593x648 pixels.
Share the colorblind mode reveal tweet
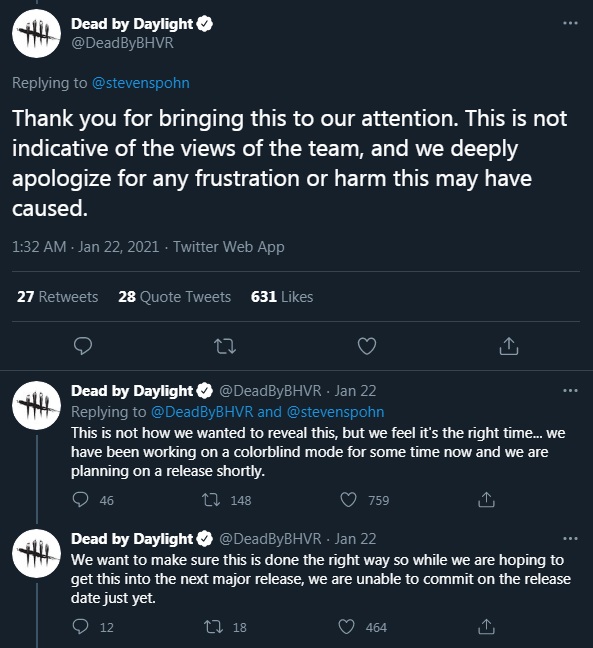coord(486,500)
